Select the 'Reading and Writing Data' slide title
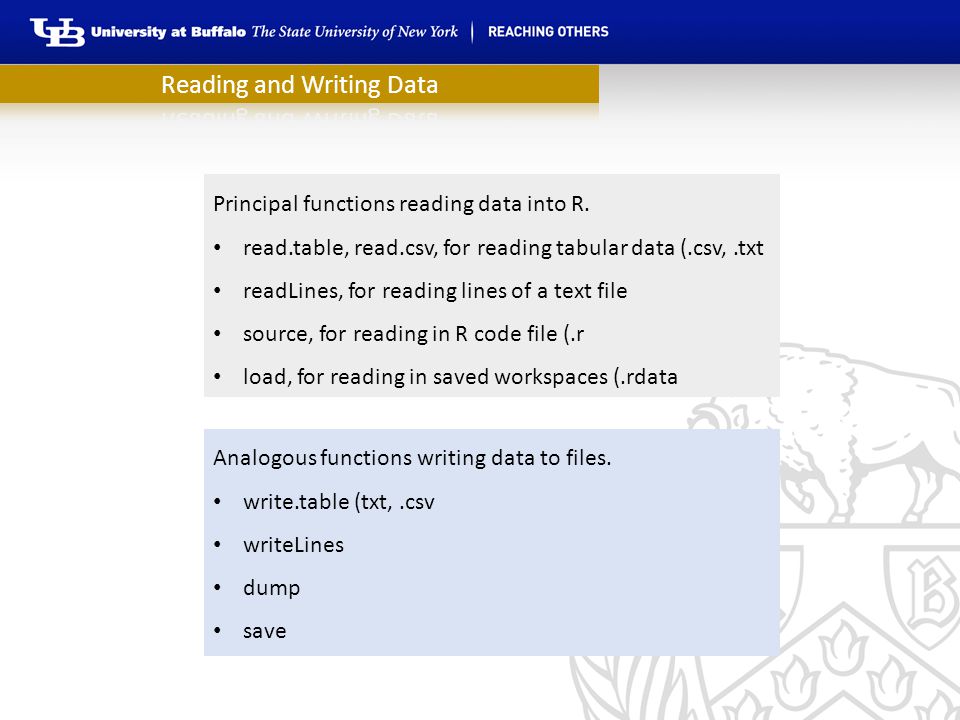960x720 pixels. [x=299, y=84]
